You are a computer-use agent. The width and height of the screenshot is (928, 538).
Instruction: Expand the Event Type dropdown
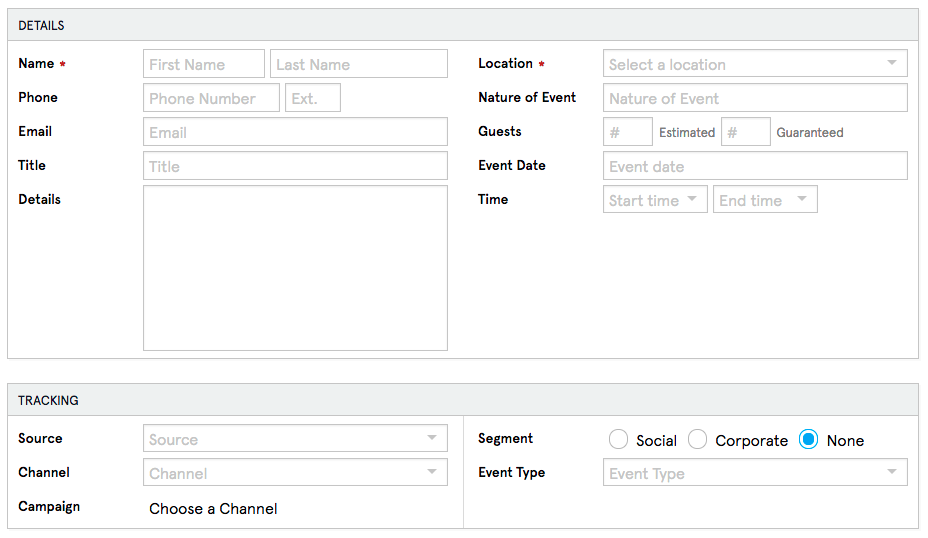755,473
